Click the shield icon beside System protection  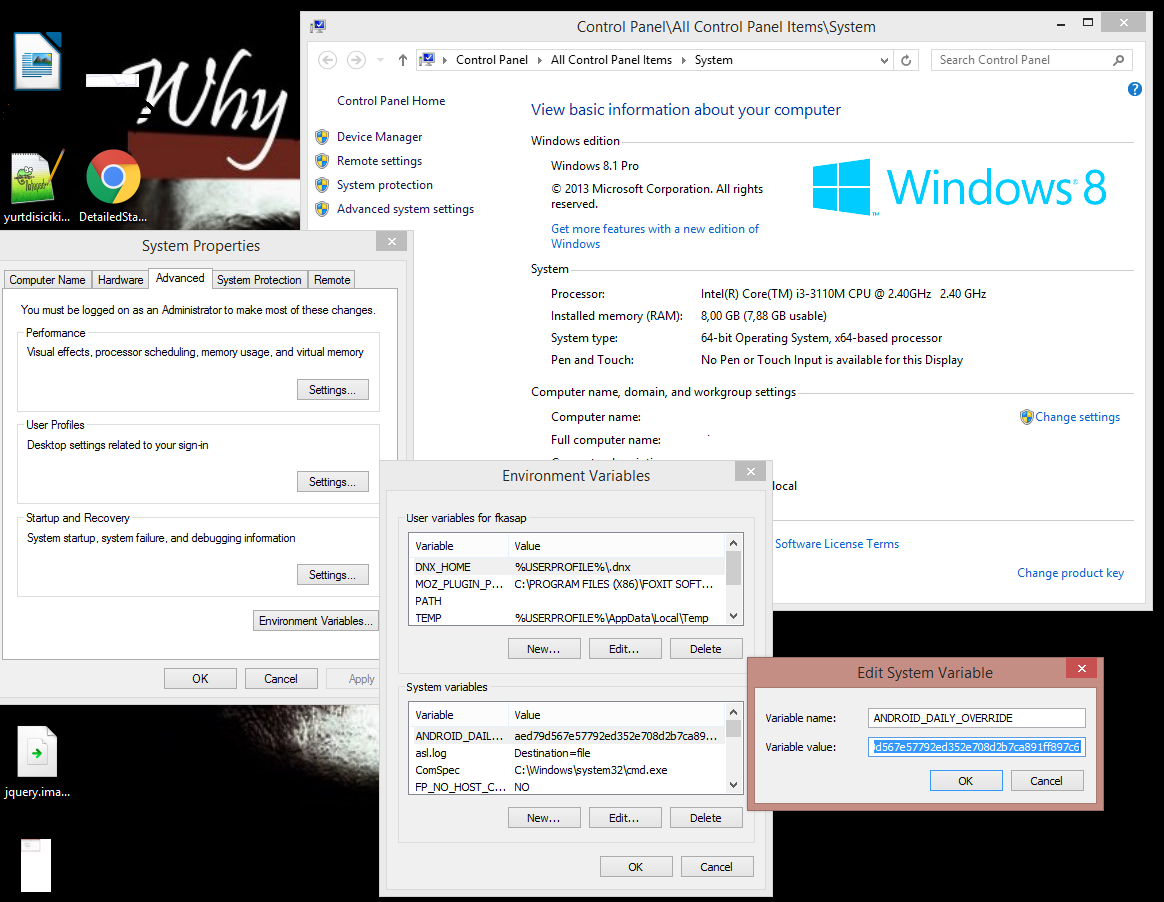click(x=322, y=185)
